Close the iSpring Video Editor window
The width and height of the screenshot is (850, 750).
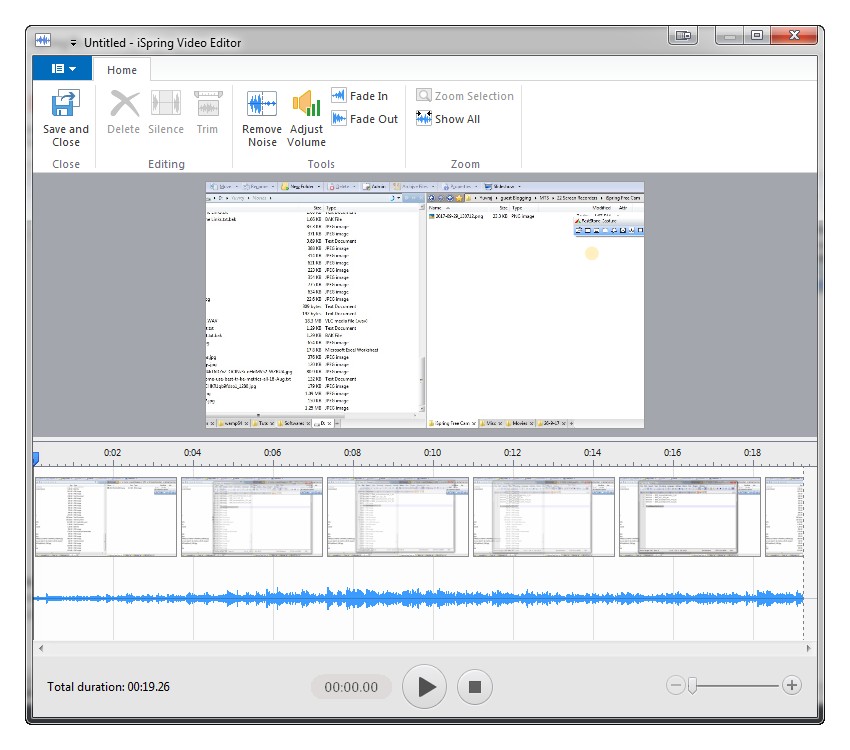pos(794,36)
